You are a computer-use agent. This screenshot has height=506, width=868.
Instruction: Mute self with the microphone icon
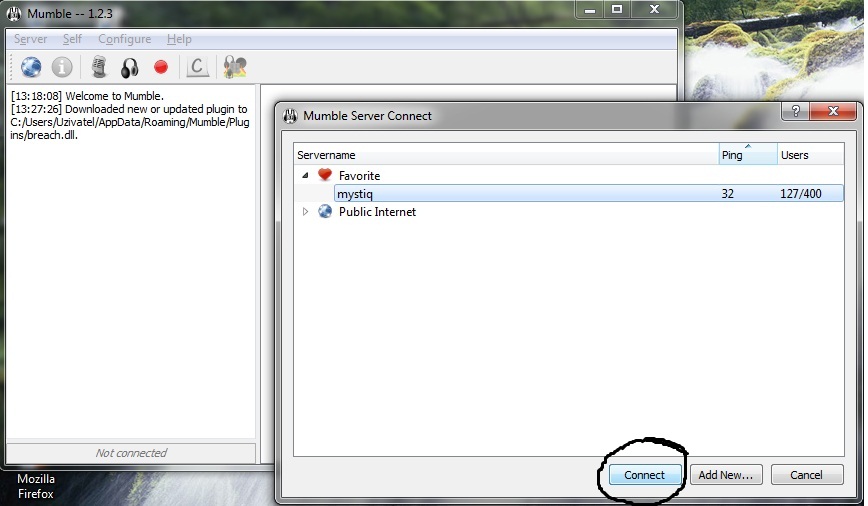click(99, 68)
